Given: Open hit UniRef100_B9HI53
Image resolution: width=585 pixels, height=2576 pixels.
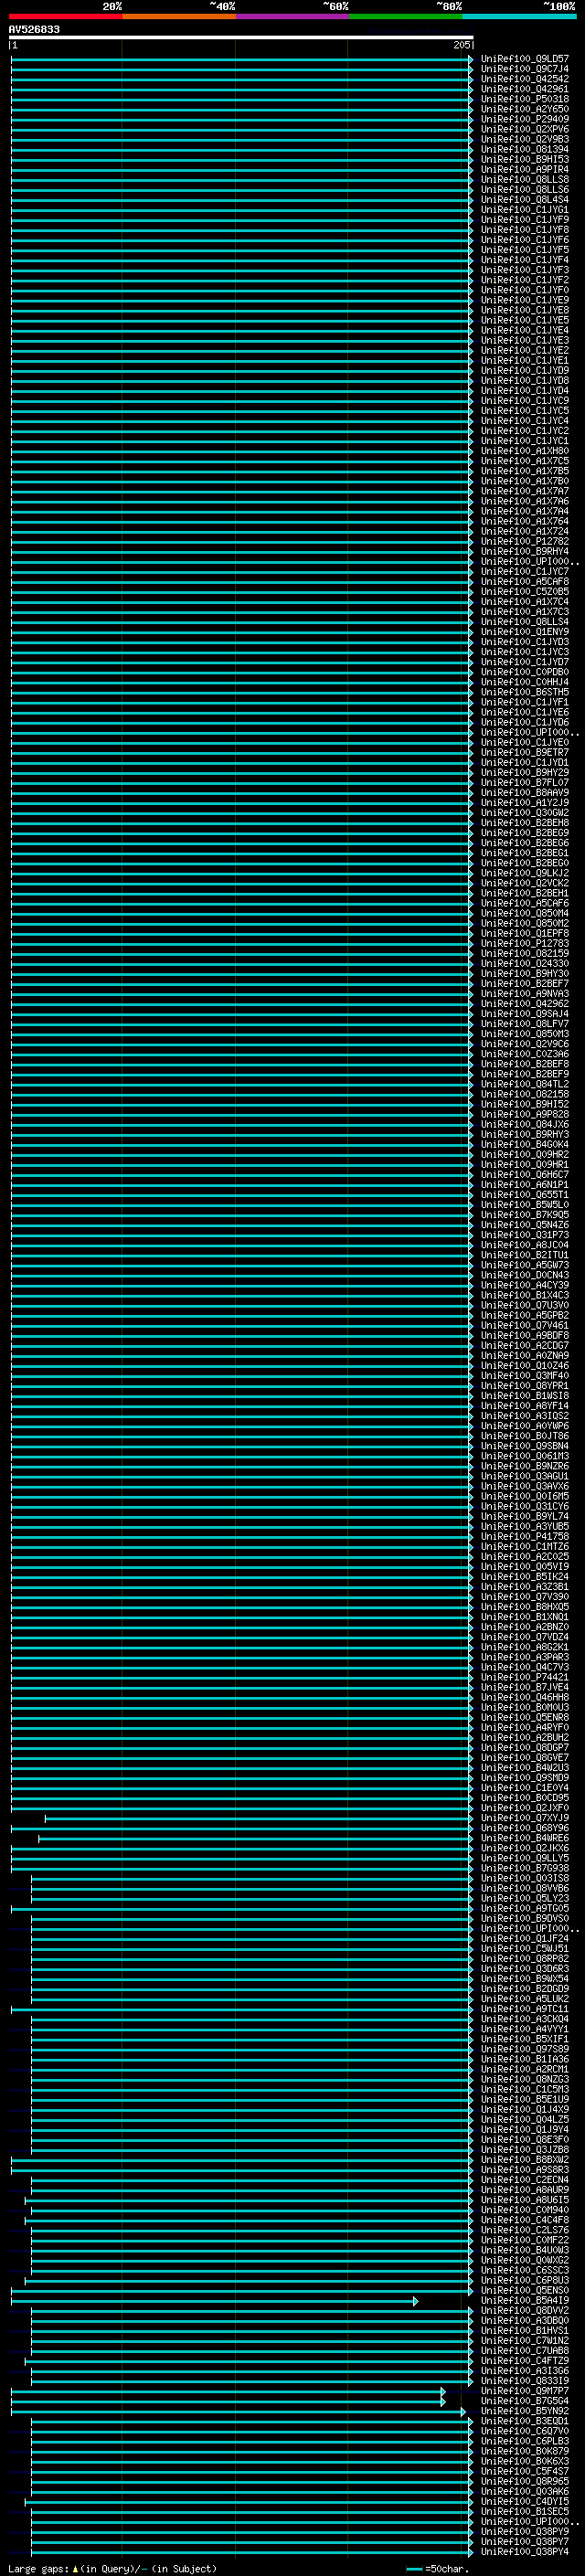Looking at the screenshot, I should (x=525, y=159).
